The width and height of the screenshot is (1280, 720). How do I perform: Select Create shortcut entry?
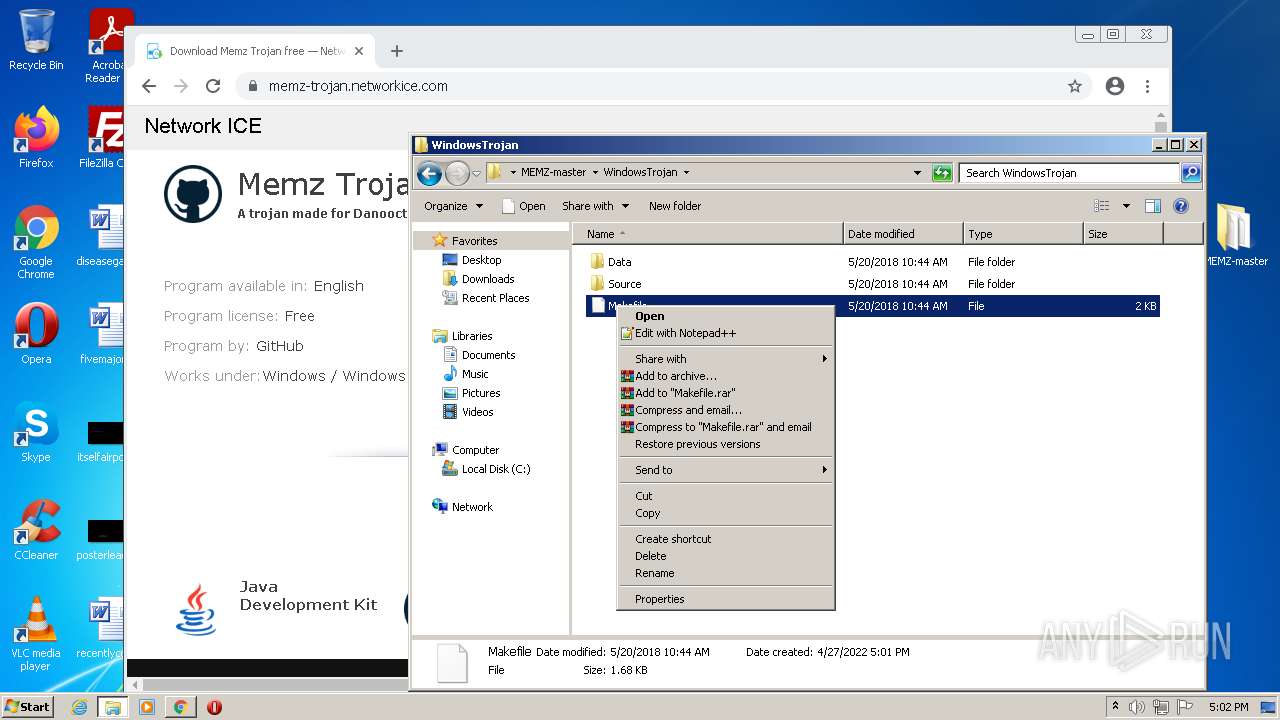[x=726, y=539]
